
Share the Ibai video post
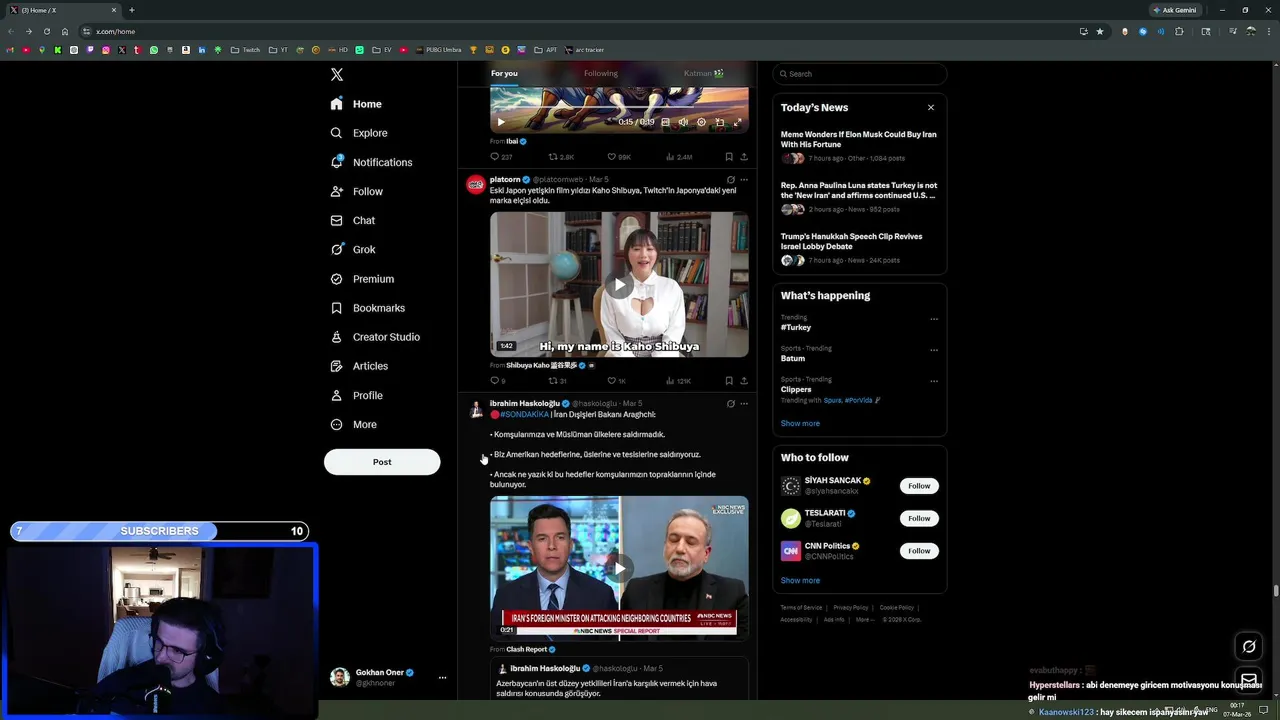tap(743, 157)
